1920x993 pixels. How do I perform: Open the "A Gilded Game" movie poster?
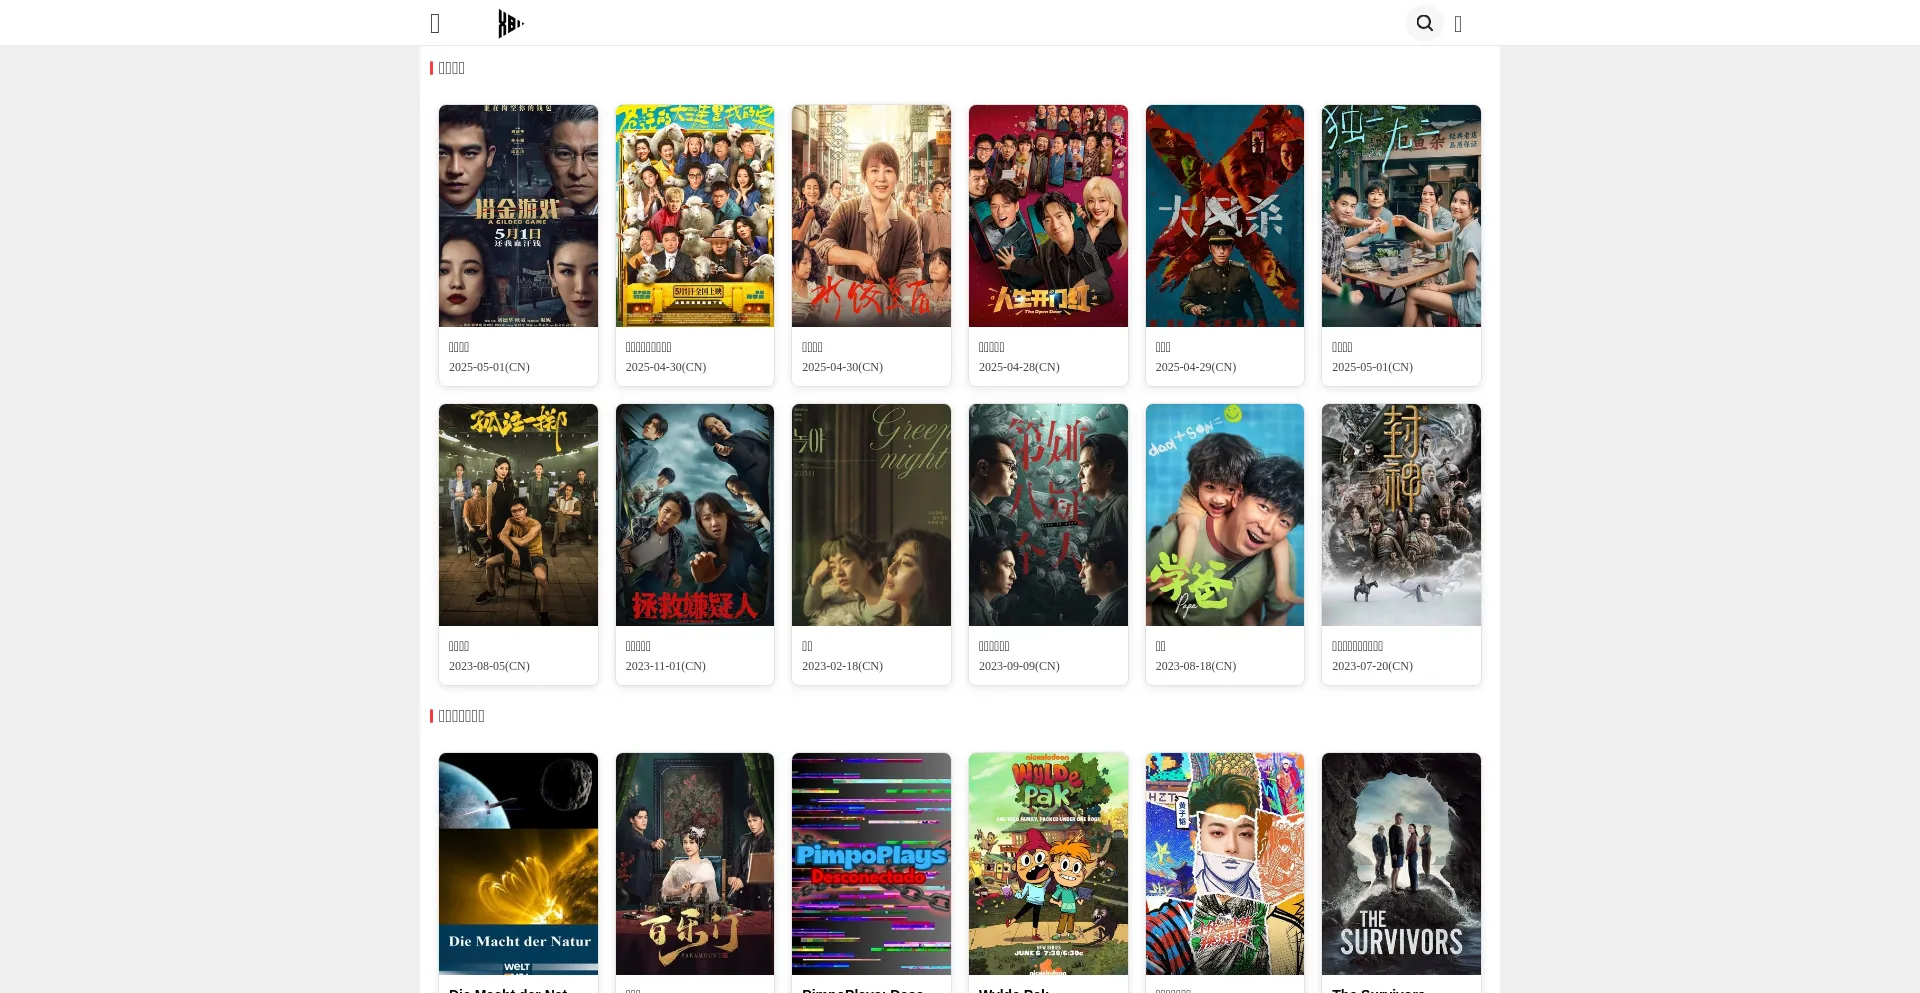pos(518,216)
